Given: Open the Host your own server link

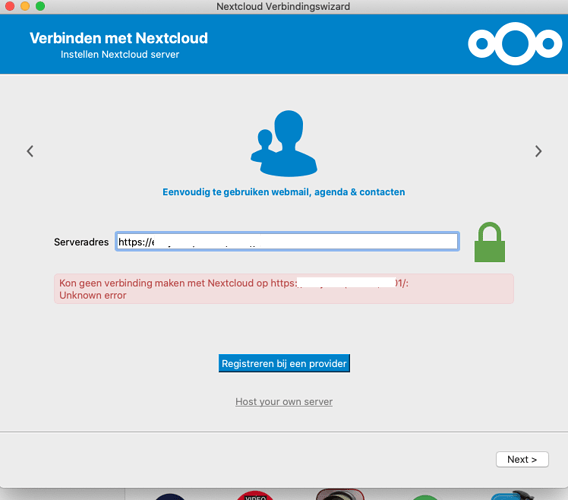Looking at the screenshot, I should tap(284, 401).
